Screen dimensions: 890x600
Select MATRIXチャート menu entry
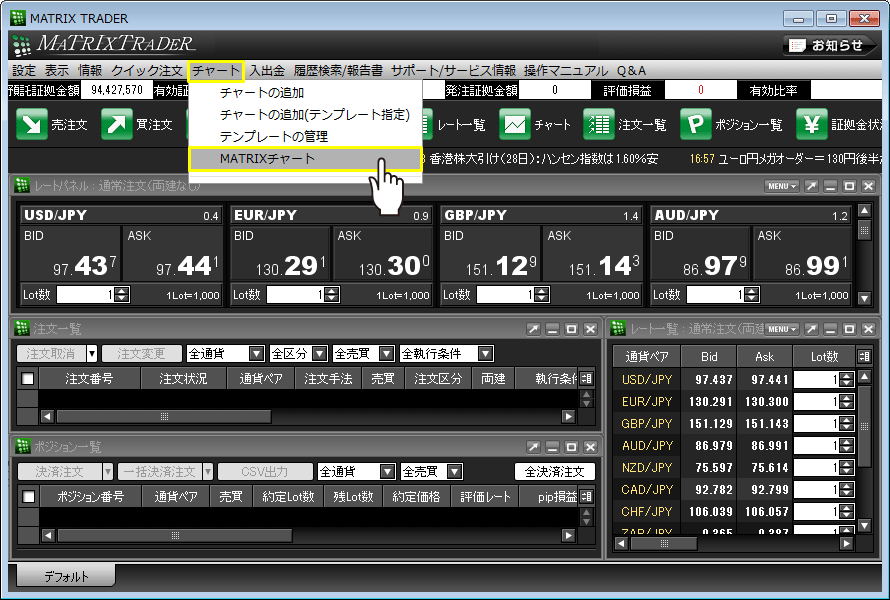[306, 159]
